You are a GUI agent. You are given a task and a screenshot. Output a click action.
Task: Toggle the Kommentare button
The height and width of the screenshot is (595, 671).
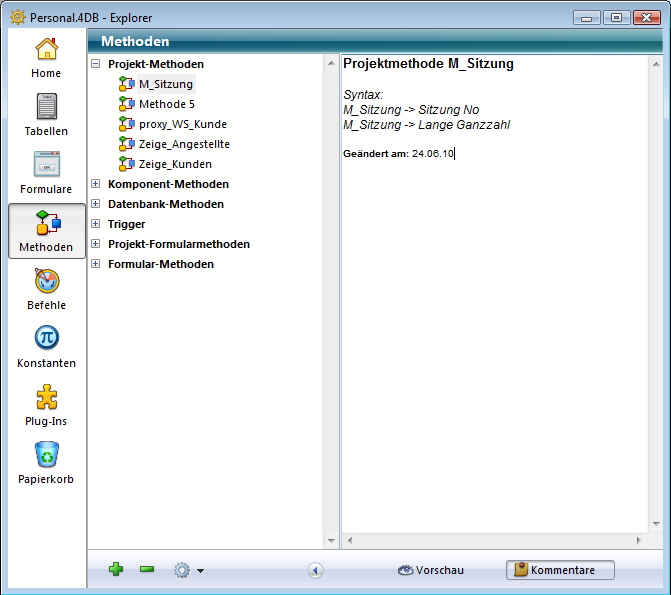tap(560, 570)
